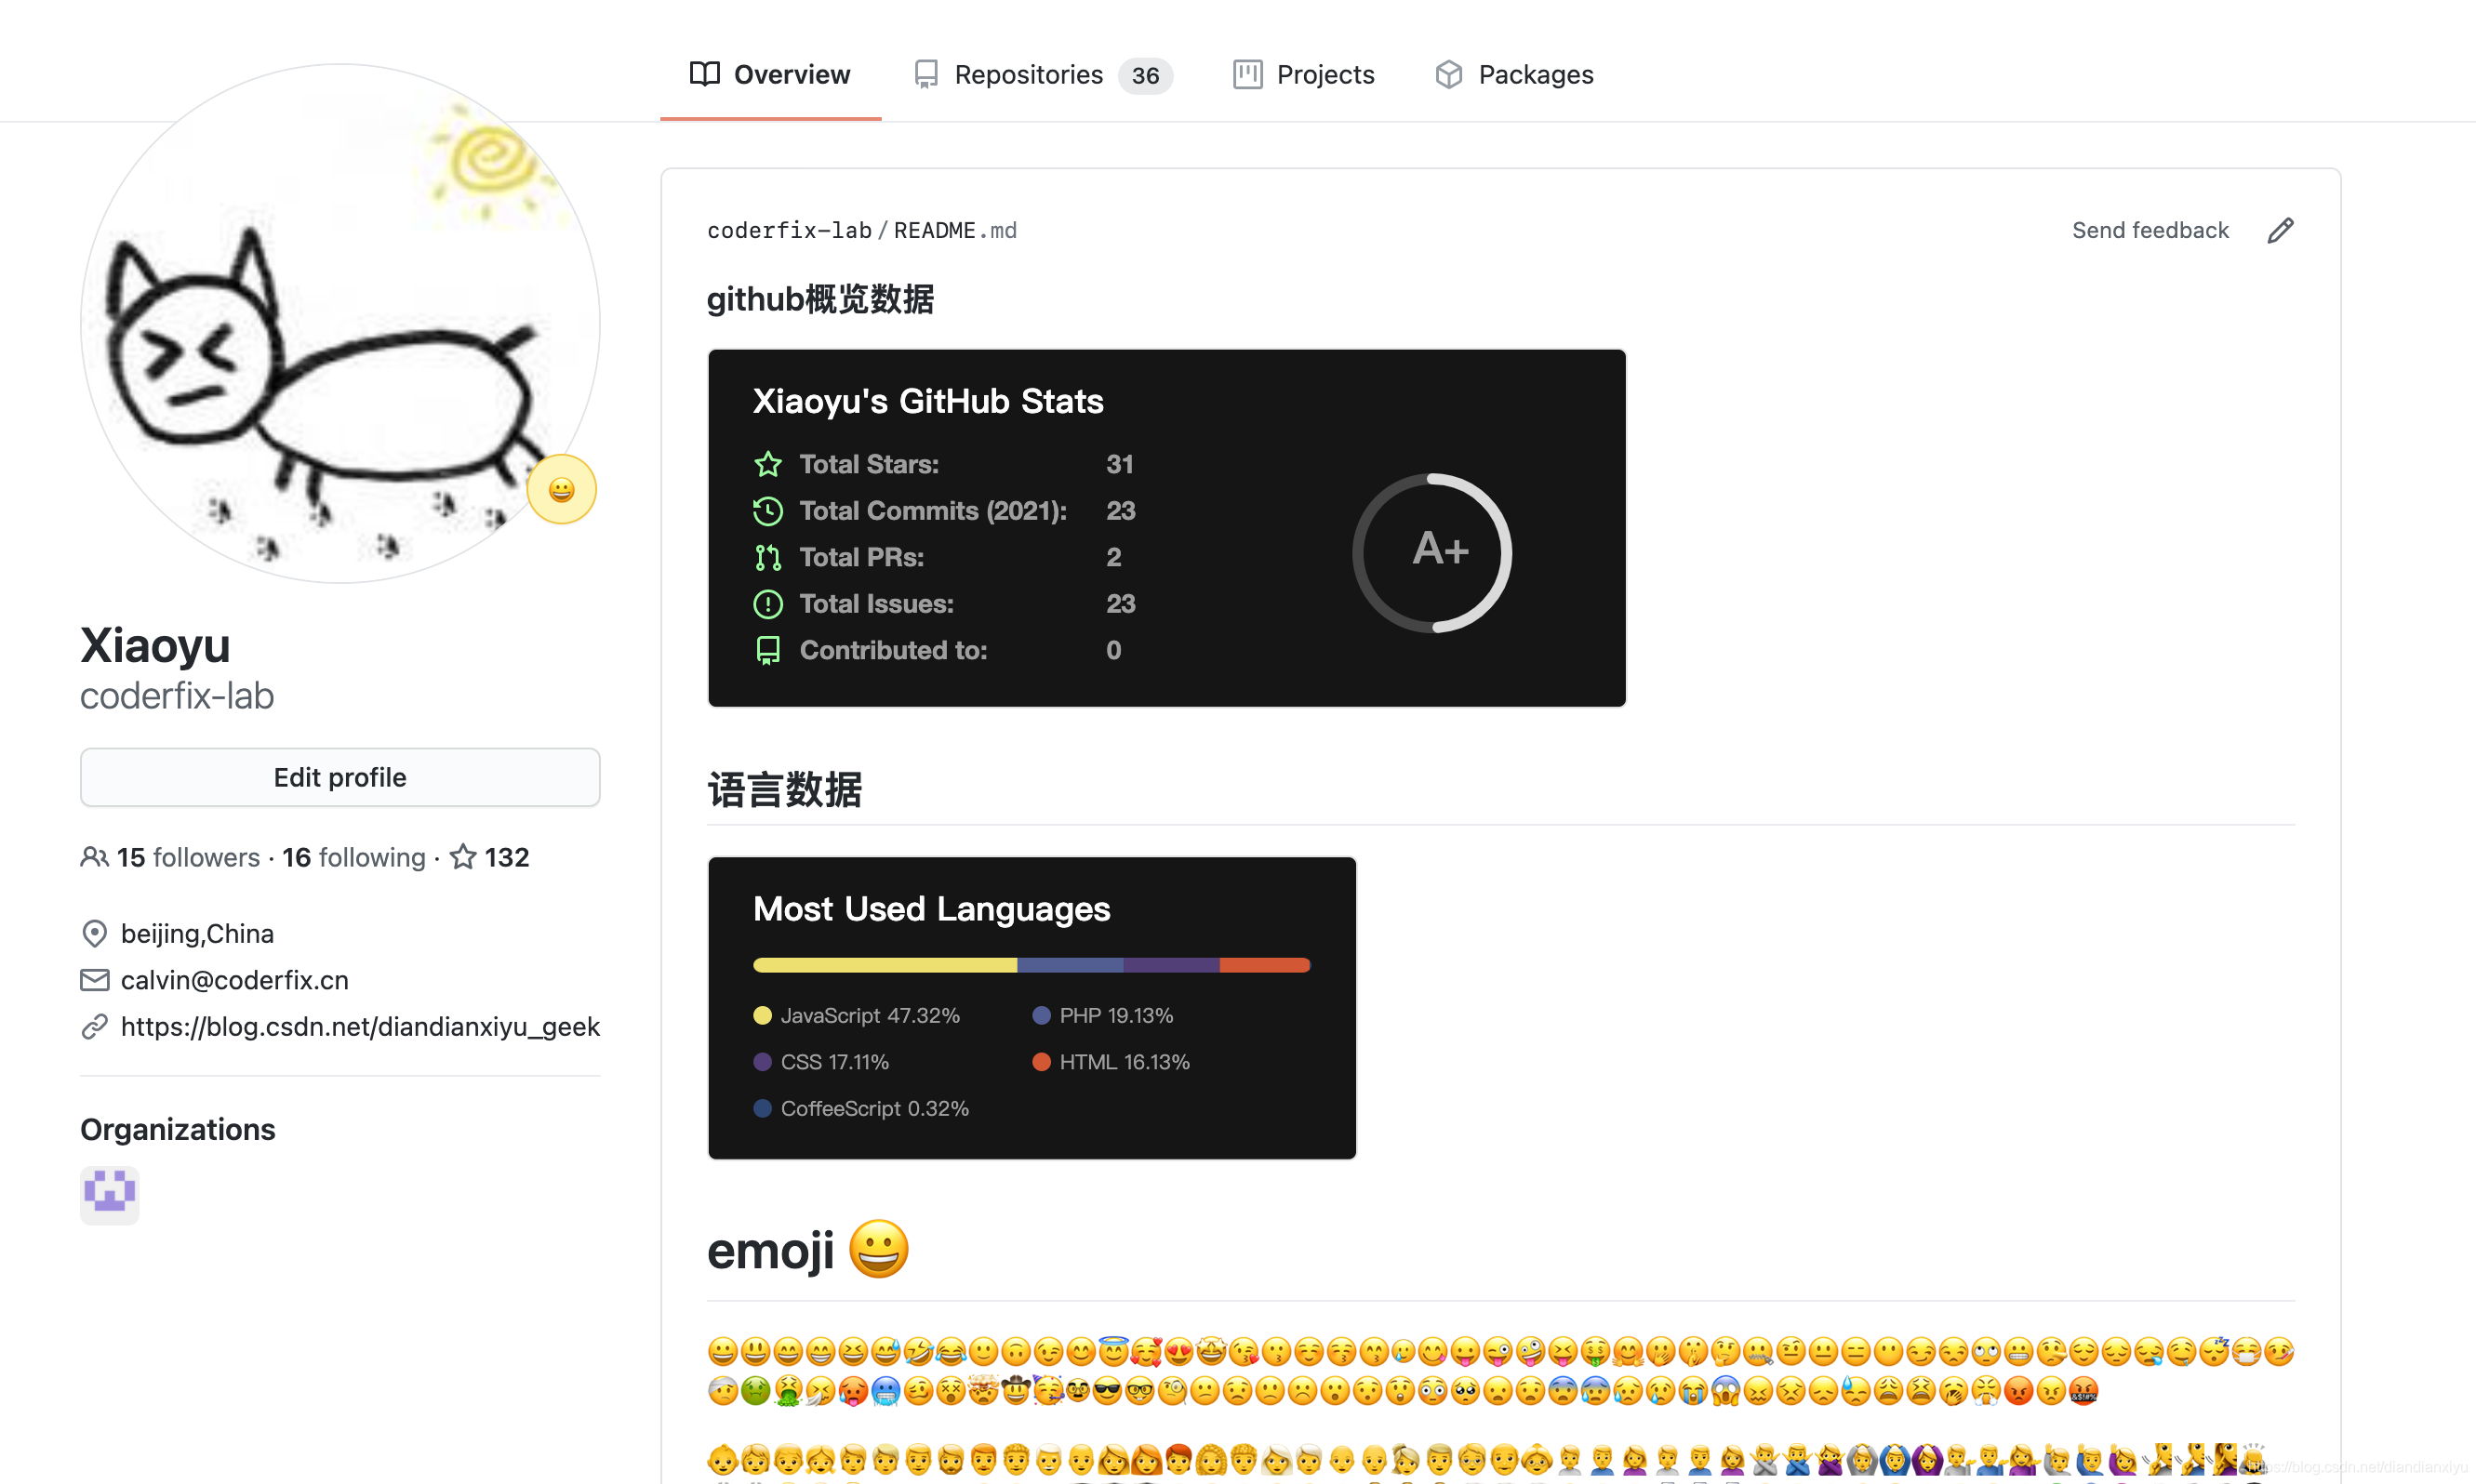Open the 15 followers link
Image resolution: width=2476 pixels, height=1484 pixels.
187,857
